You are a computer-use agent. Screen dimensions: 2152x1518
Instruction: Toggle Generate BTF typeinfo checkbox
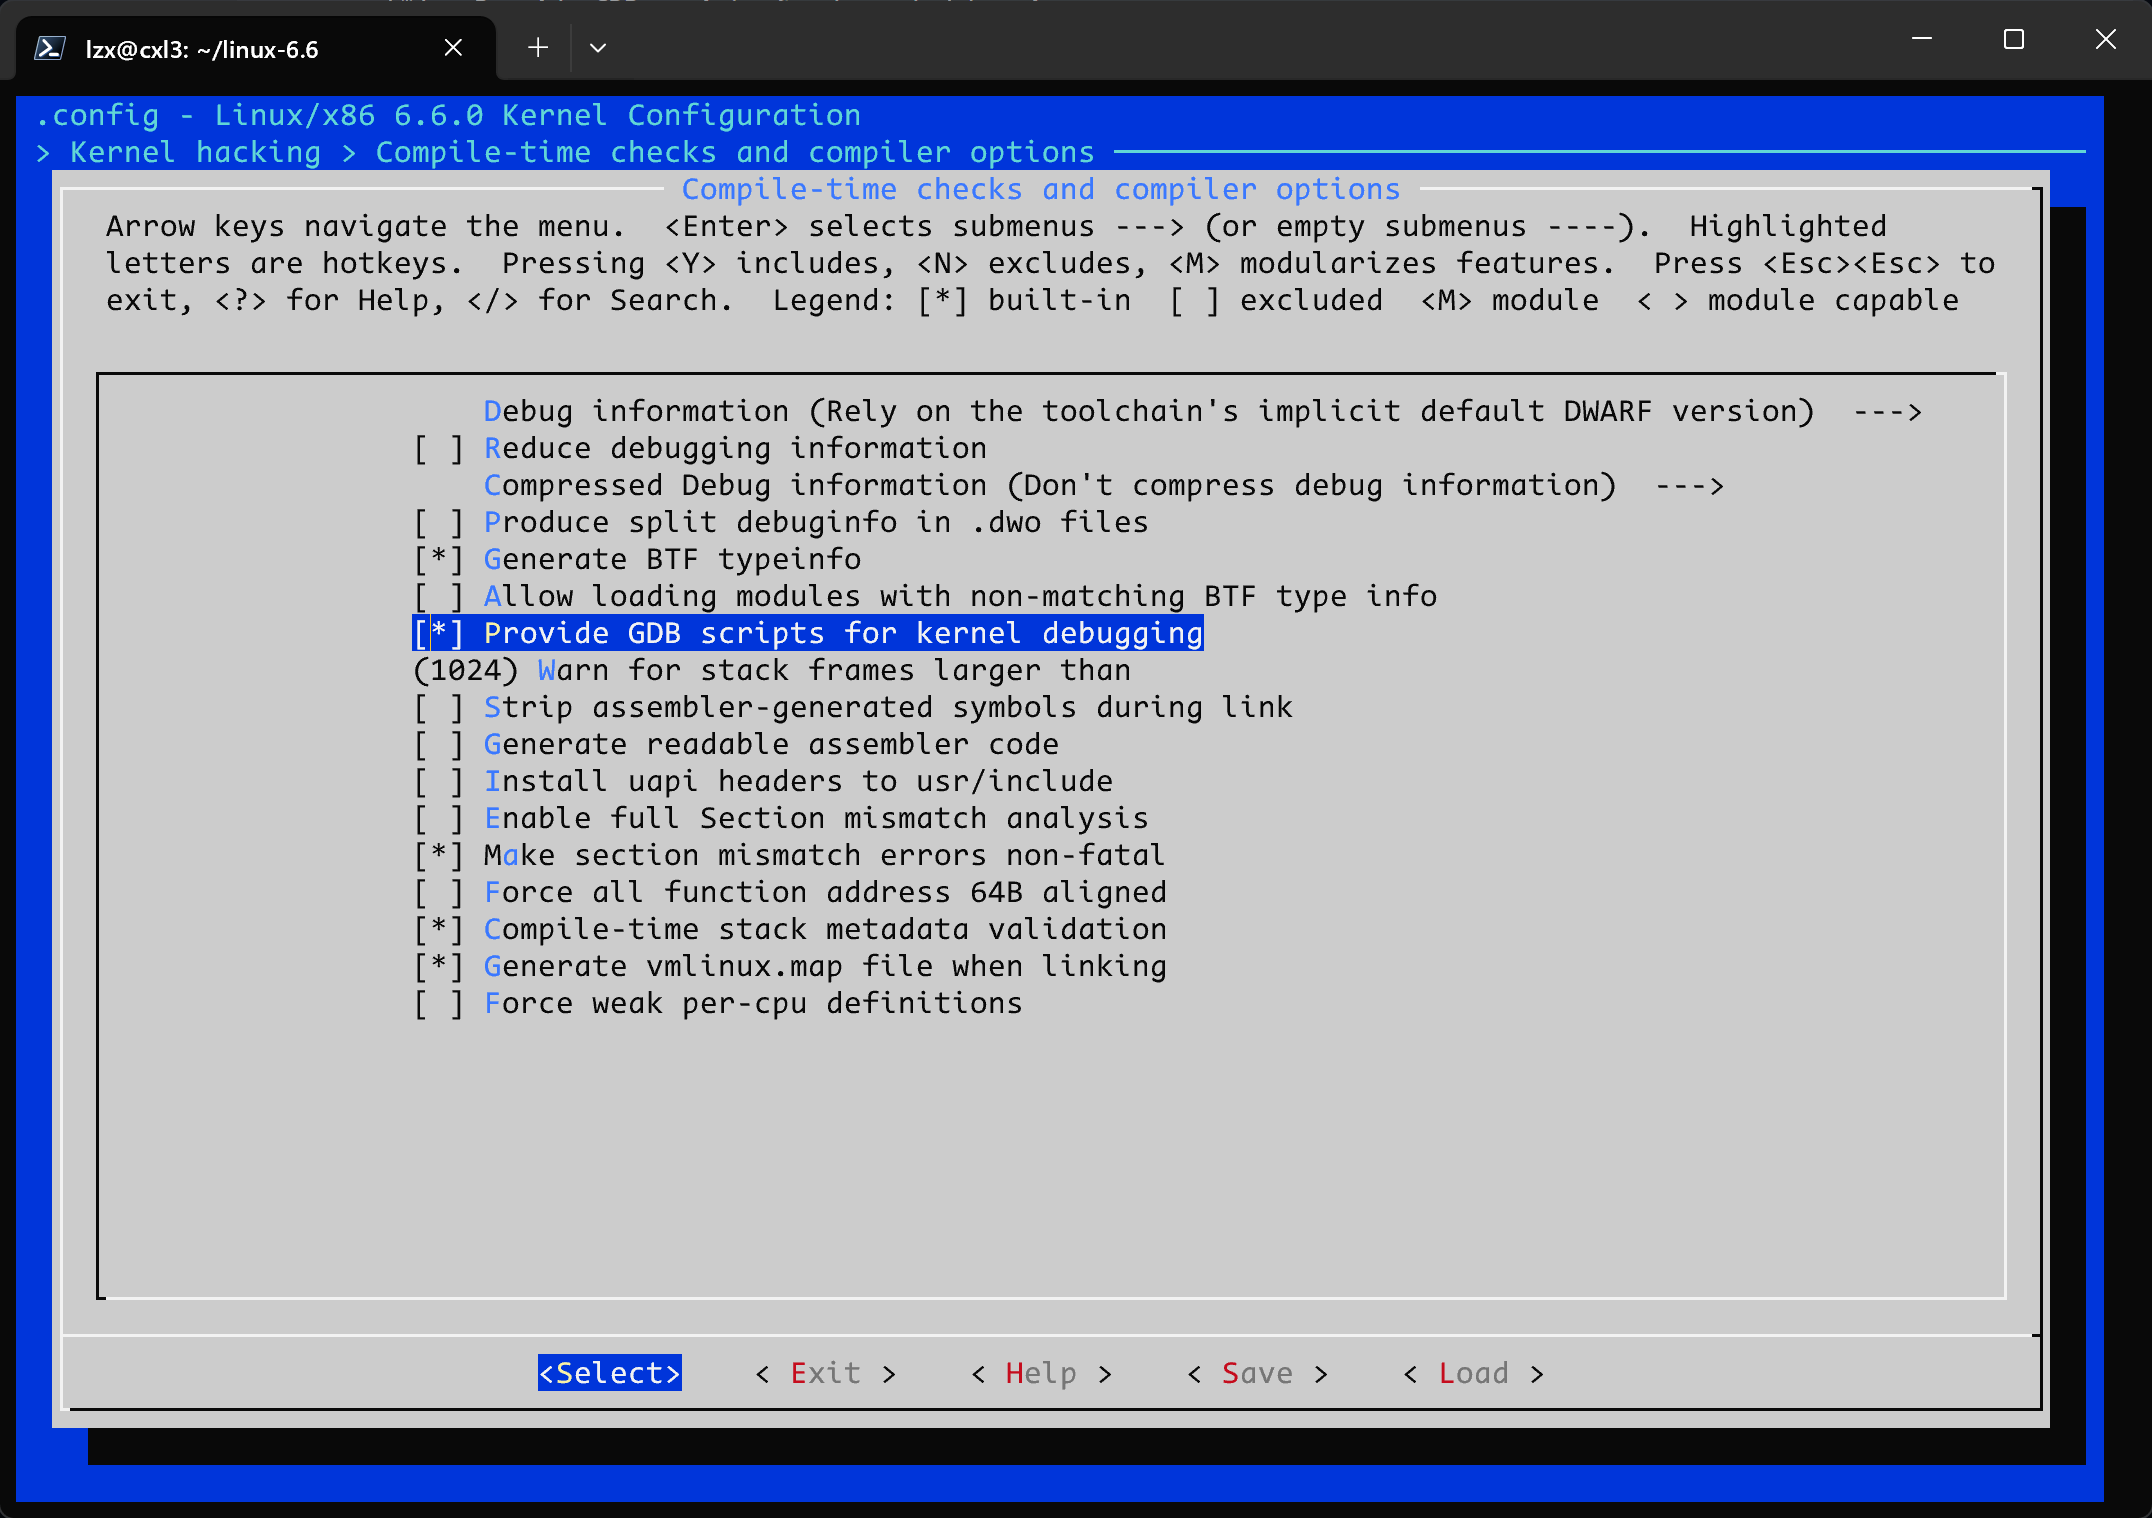coord(439,559)
